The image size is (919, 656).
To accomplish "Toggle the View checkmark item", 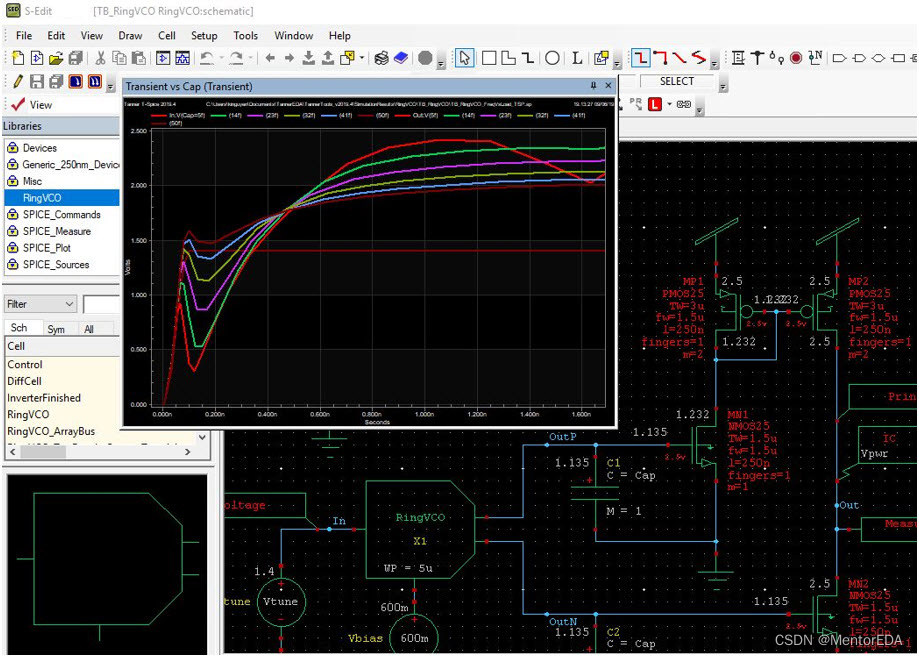I will (30, 105).
